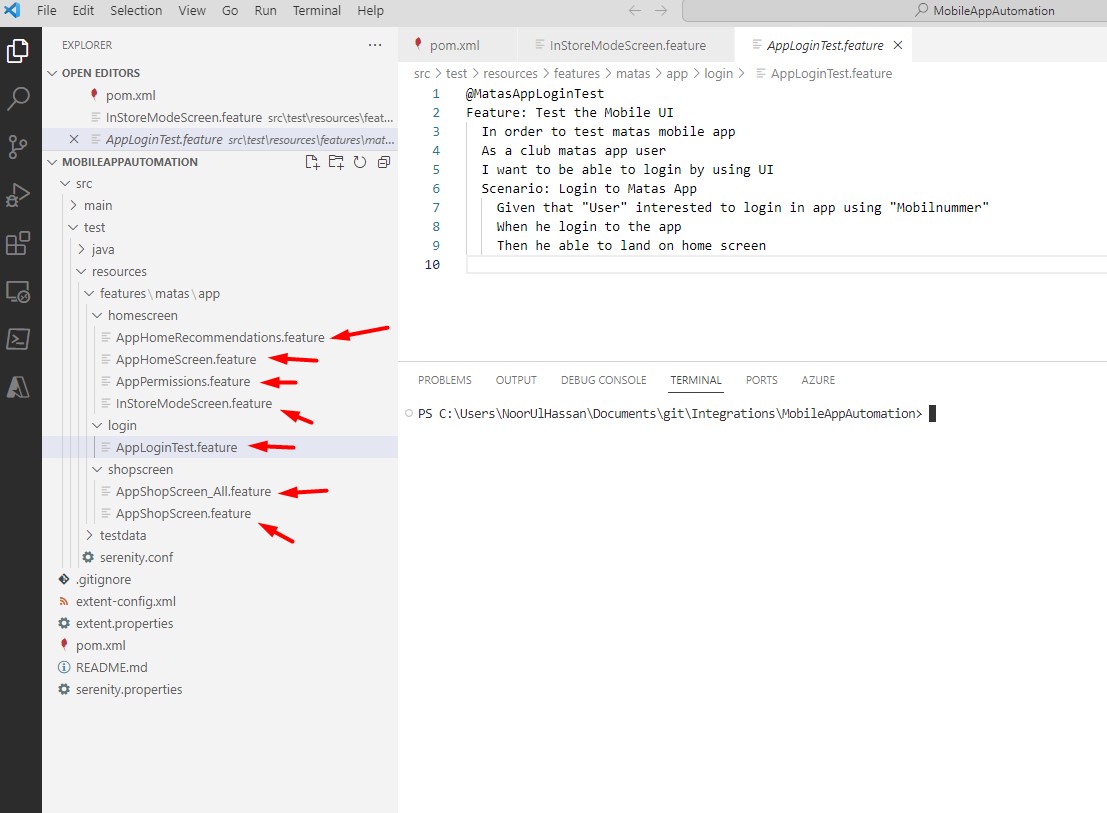This screenshot has width=1107, height=813.
Task: Open AppHomeRecommendations.feature in the tree
Action: pyautogui.click(x=220, y=337)
